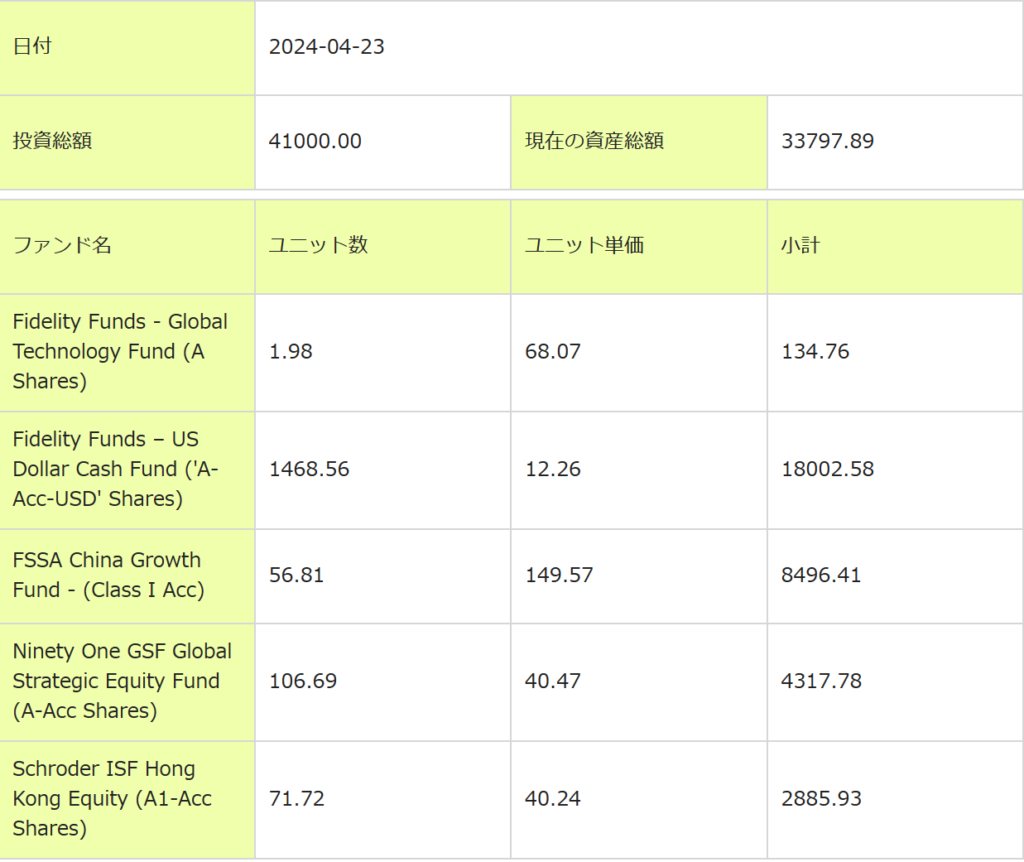Click the unit count 71.72
Viewport: 1024px width, 862px height.
(x=297, y=798)
